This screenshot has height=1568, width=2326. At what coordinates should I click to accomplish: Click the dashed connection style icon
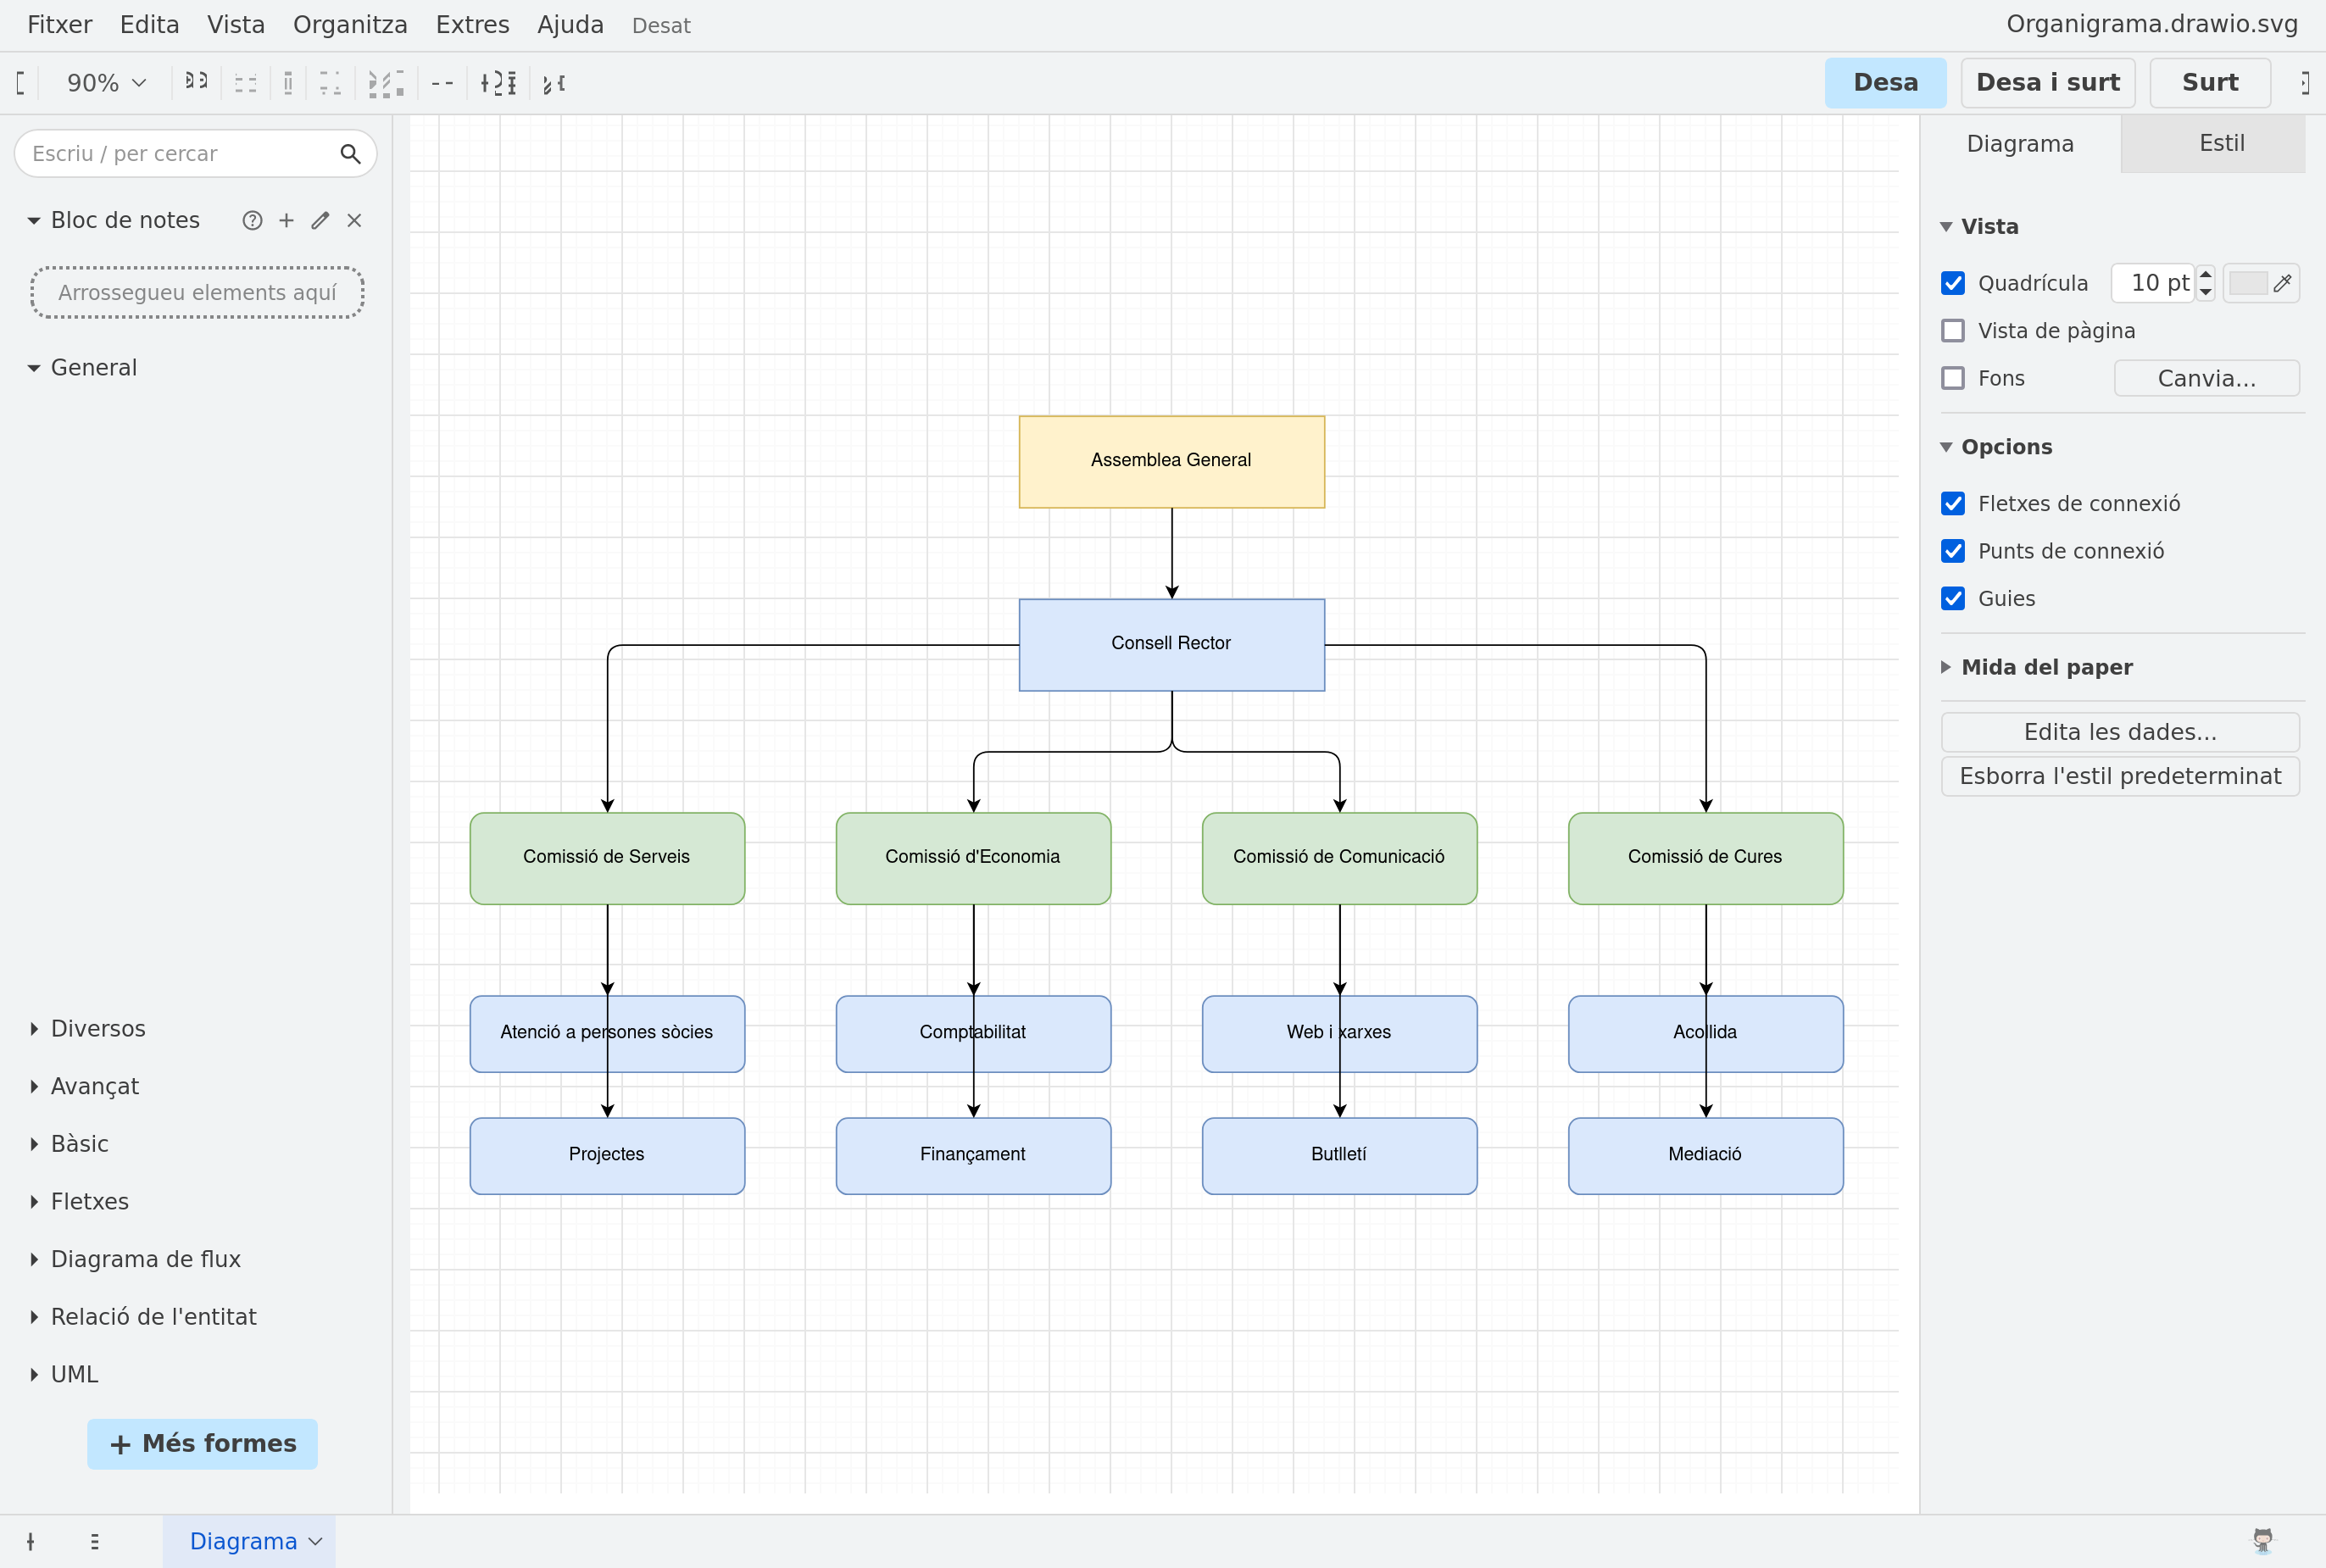(x=442, y=83)
